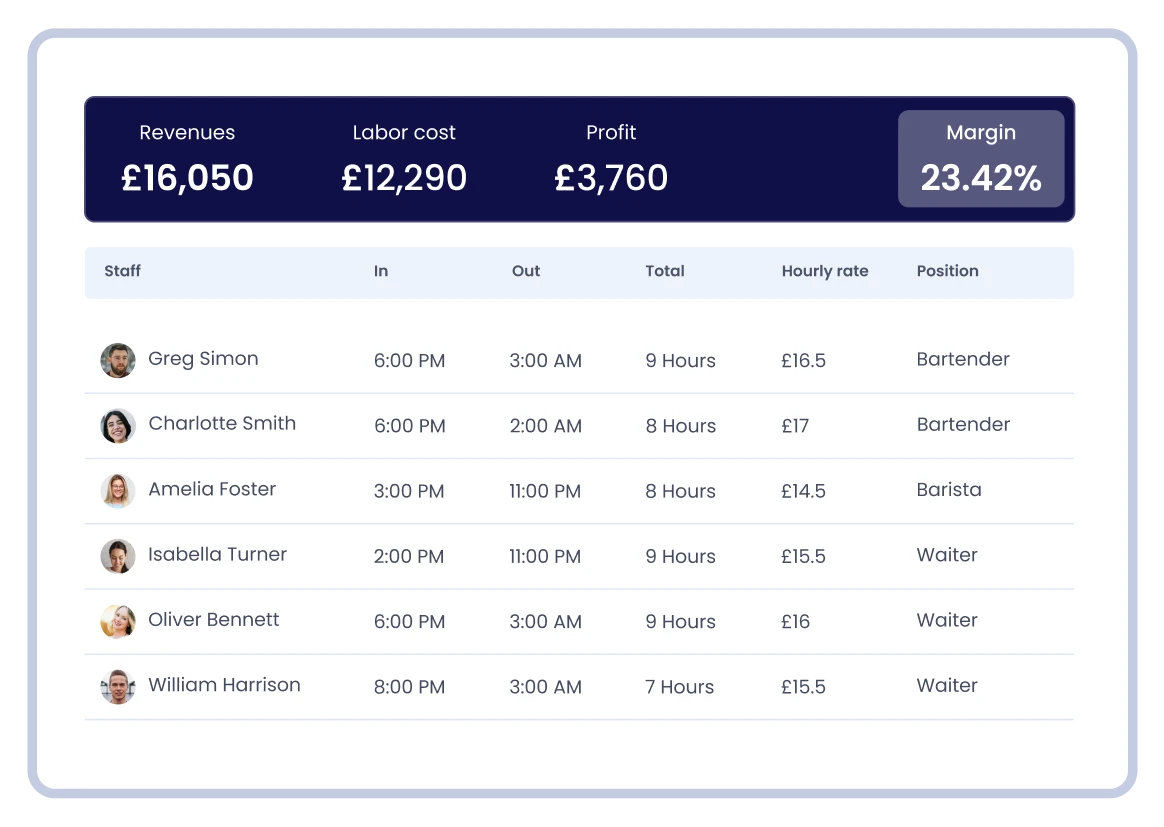1164x827 pixels.
Task: Open the Revenues summary card
Action: (187, 158)
